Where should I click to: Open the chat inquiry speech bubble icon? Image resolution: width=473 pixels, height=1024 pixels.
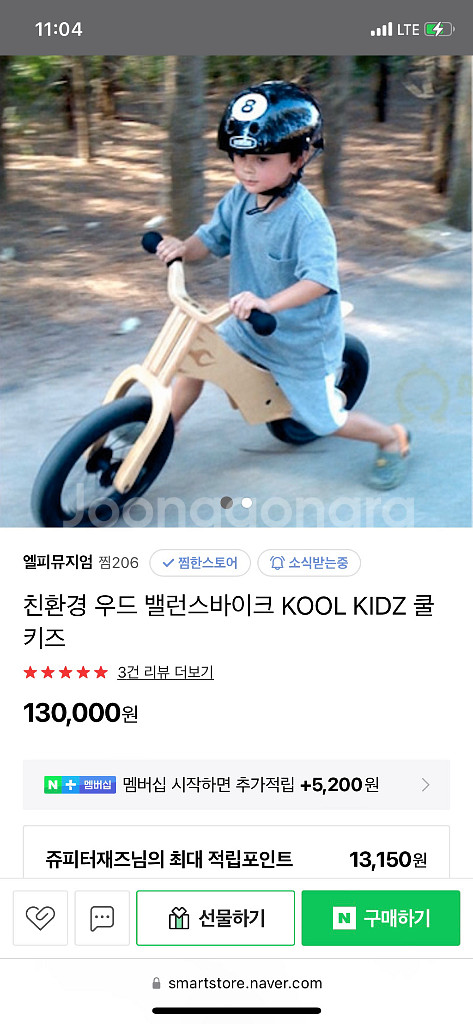click(x=102, y=918)
